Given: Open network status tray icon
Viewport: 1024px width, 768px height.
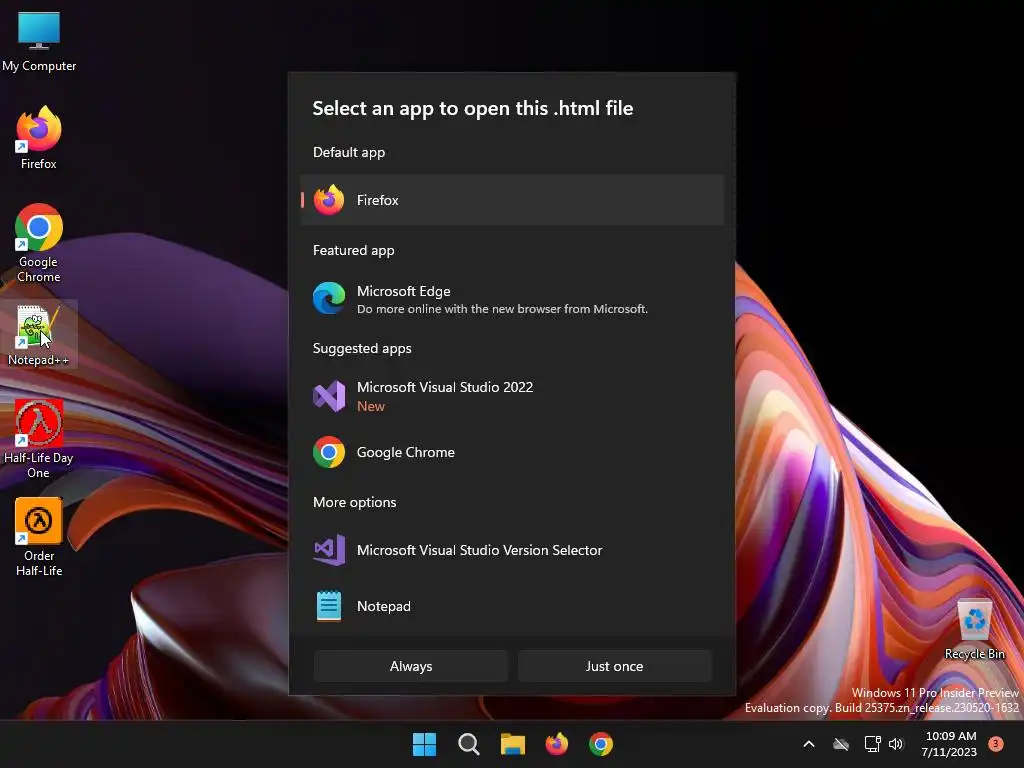Looking at the screenshot, I should click(872, 744).
